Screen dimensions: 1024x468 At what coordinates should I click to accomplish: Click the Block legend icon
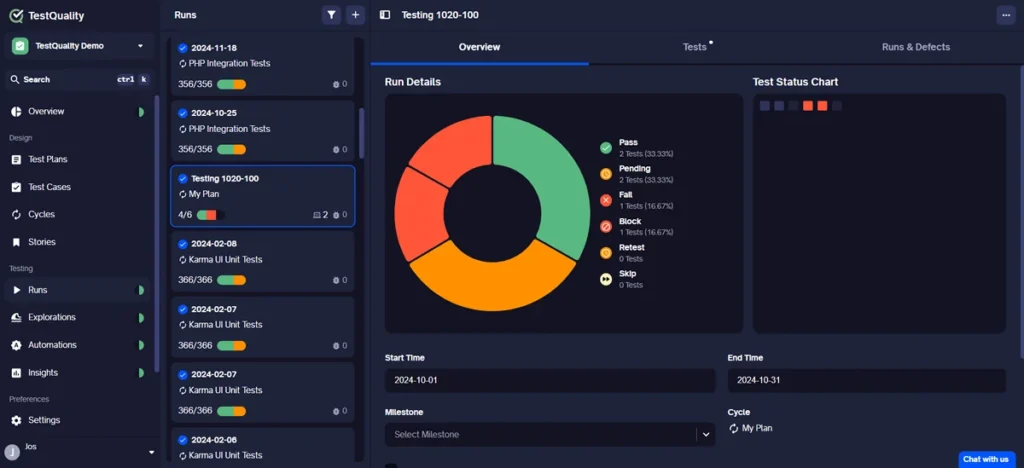coord(606,226)
